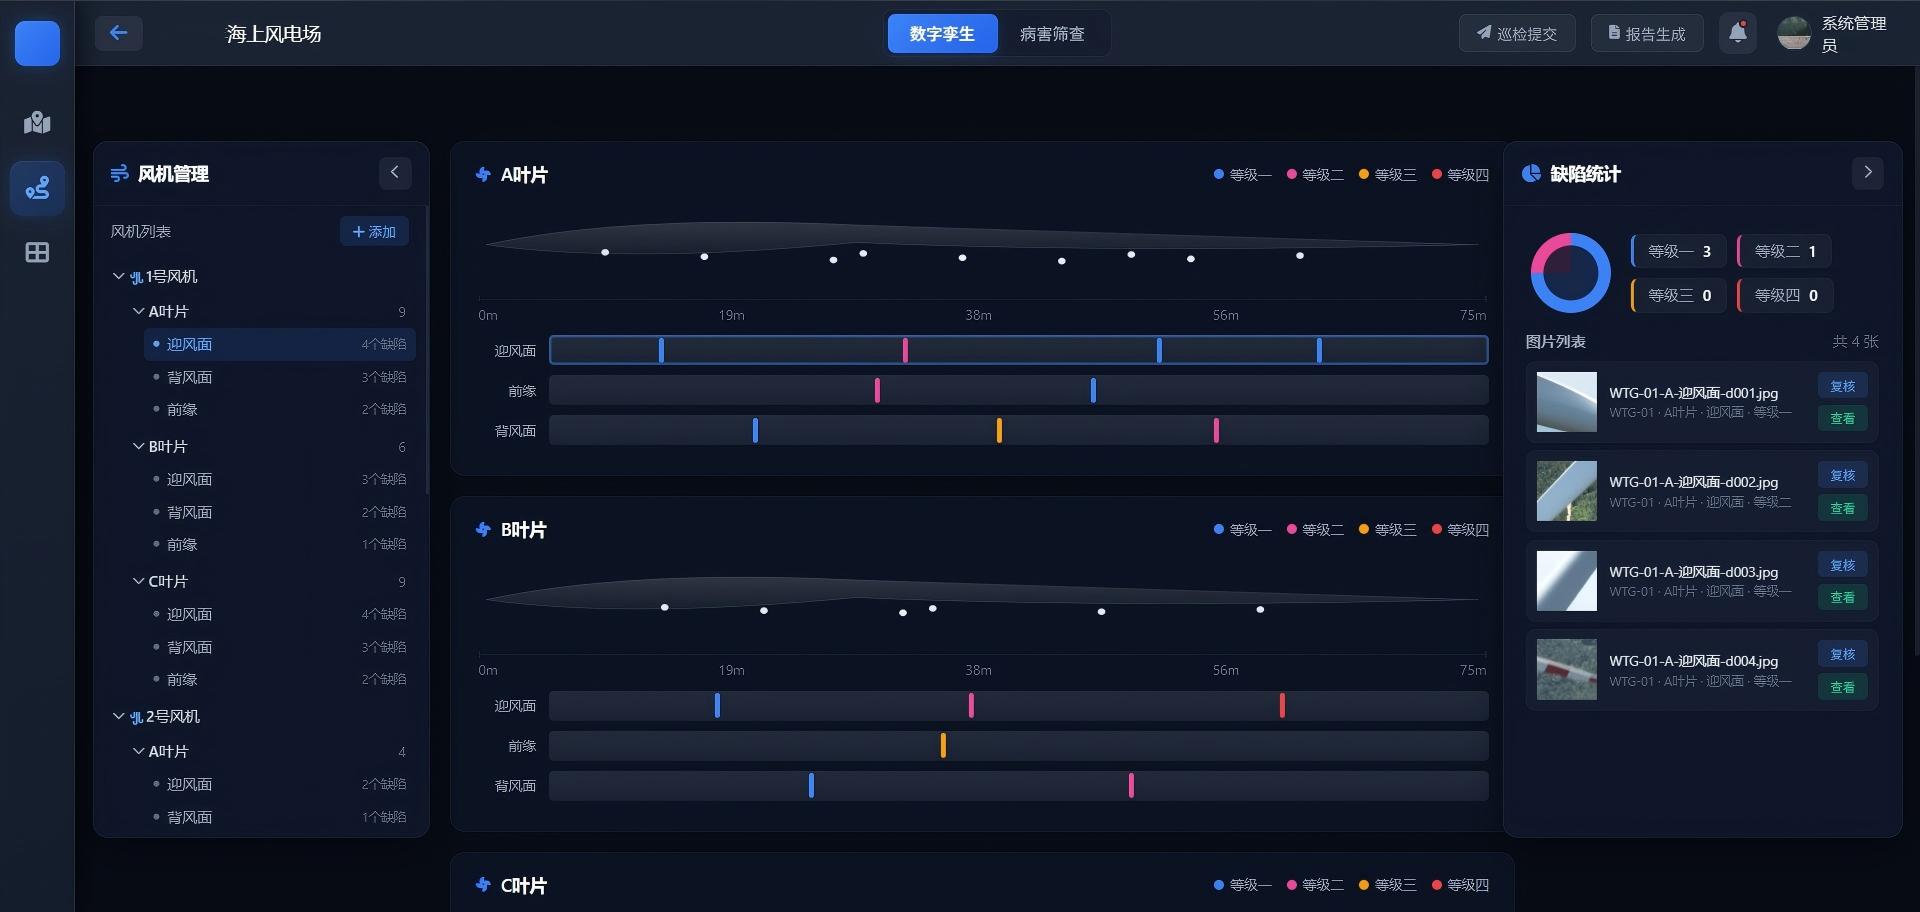
Task: Collapse A叶片 under 2号风机
Action: [139, 751]
